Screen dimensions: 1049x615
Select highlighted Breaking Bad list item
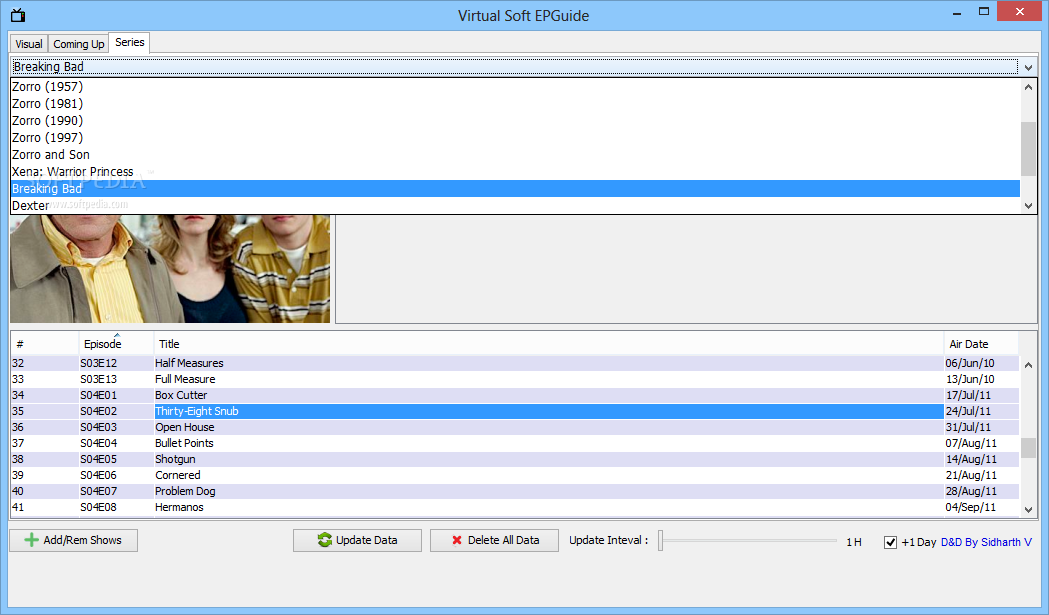(x=515, y=189)
